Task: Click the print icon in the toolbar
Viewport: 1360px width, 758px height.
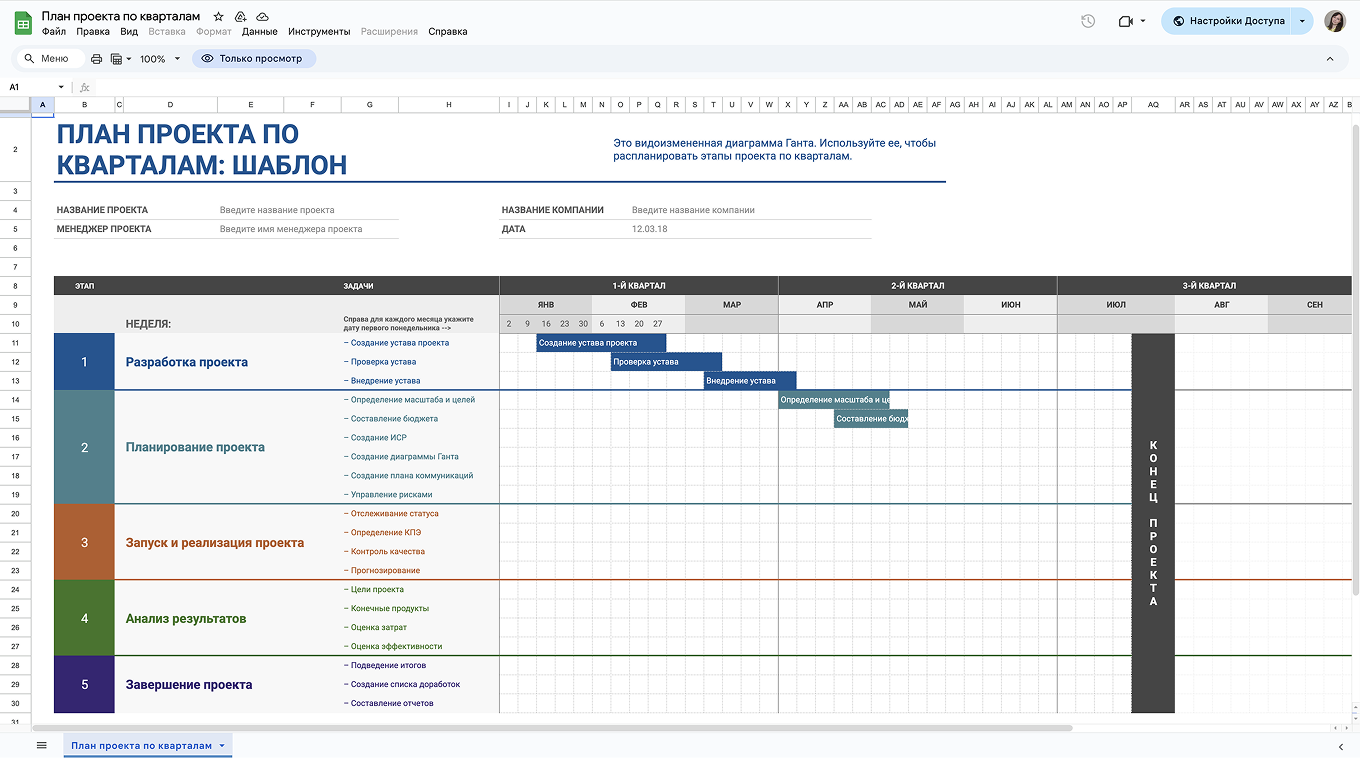Action: click(x=97, y=59)
